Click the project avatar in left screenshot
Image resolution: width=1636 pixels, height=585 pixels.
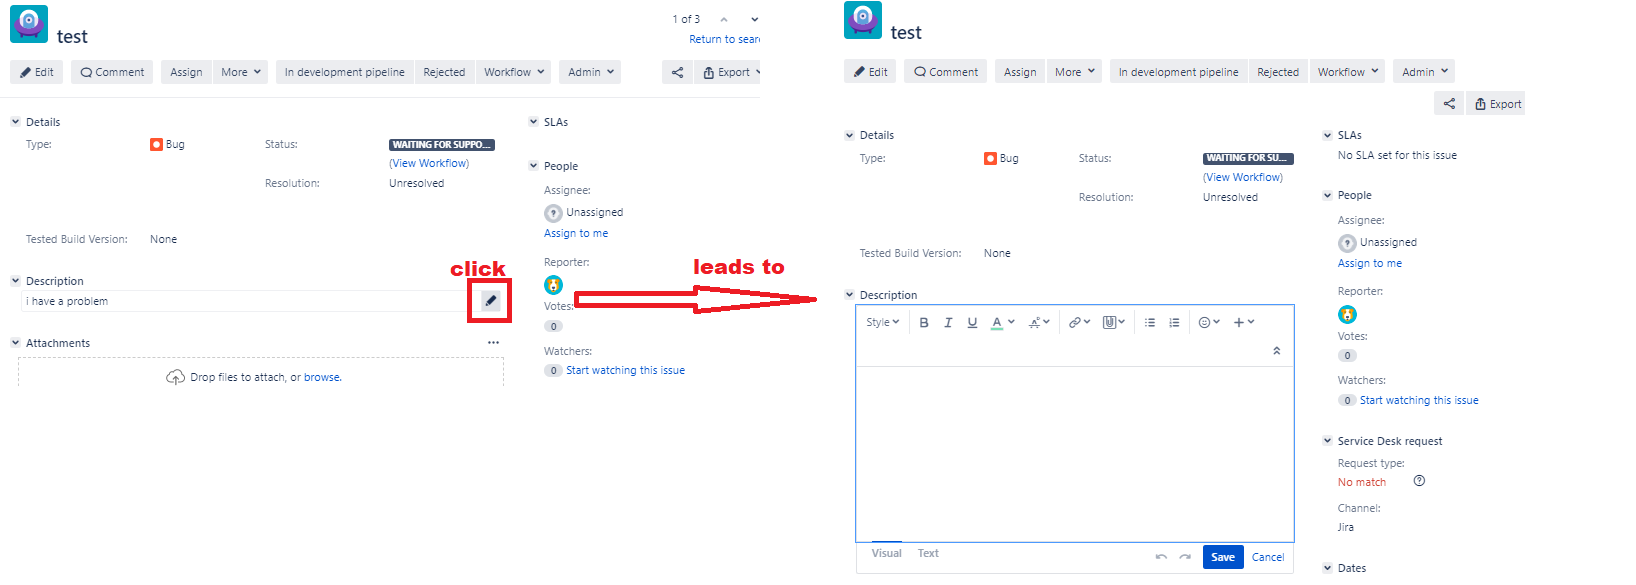29,24
